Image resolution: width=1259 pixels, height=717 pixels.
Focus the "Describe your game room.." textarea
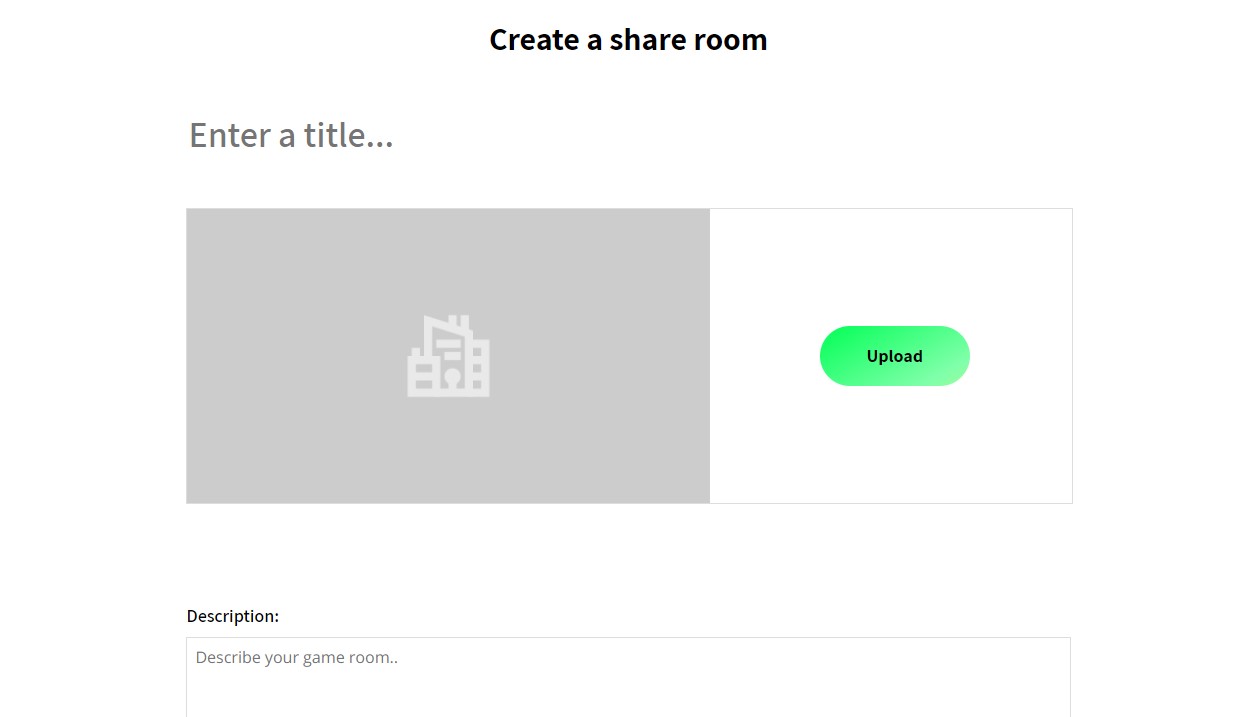[628, 677]
